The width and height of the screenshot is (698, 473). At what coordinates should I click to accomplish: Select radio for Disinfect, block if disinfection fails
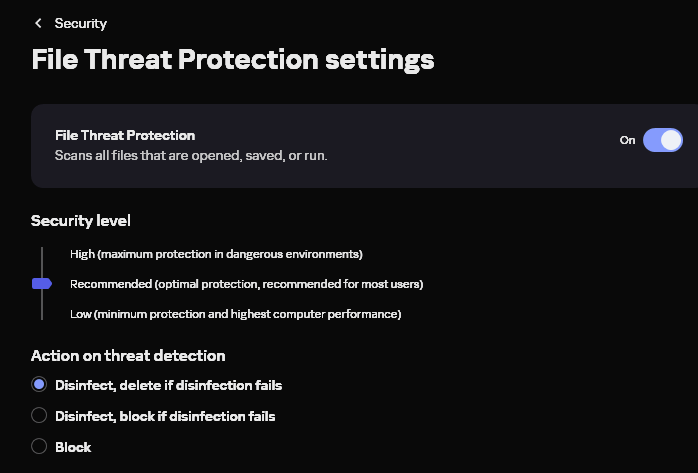click(x=39, y=415)
